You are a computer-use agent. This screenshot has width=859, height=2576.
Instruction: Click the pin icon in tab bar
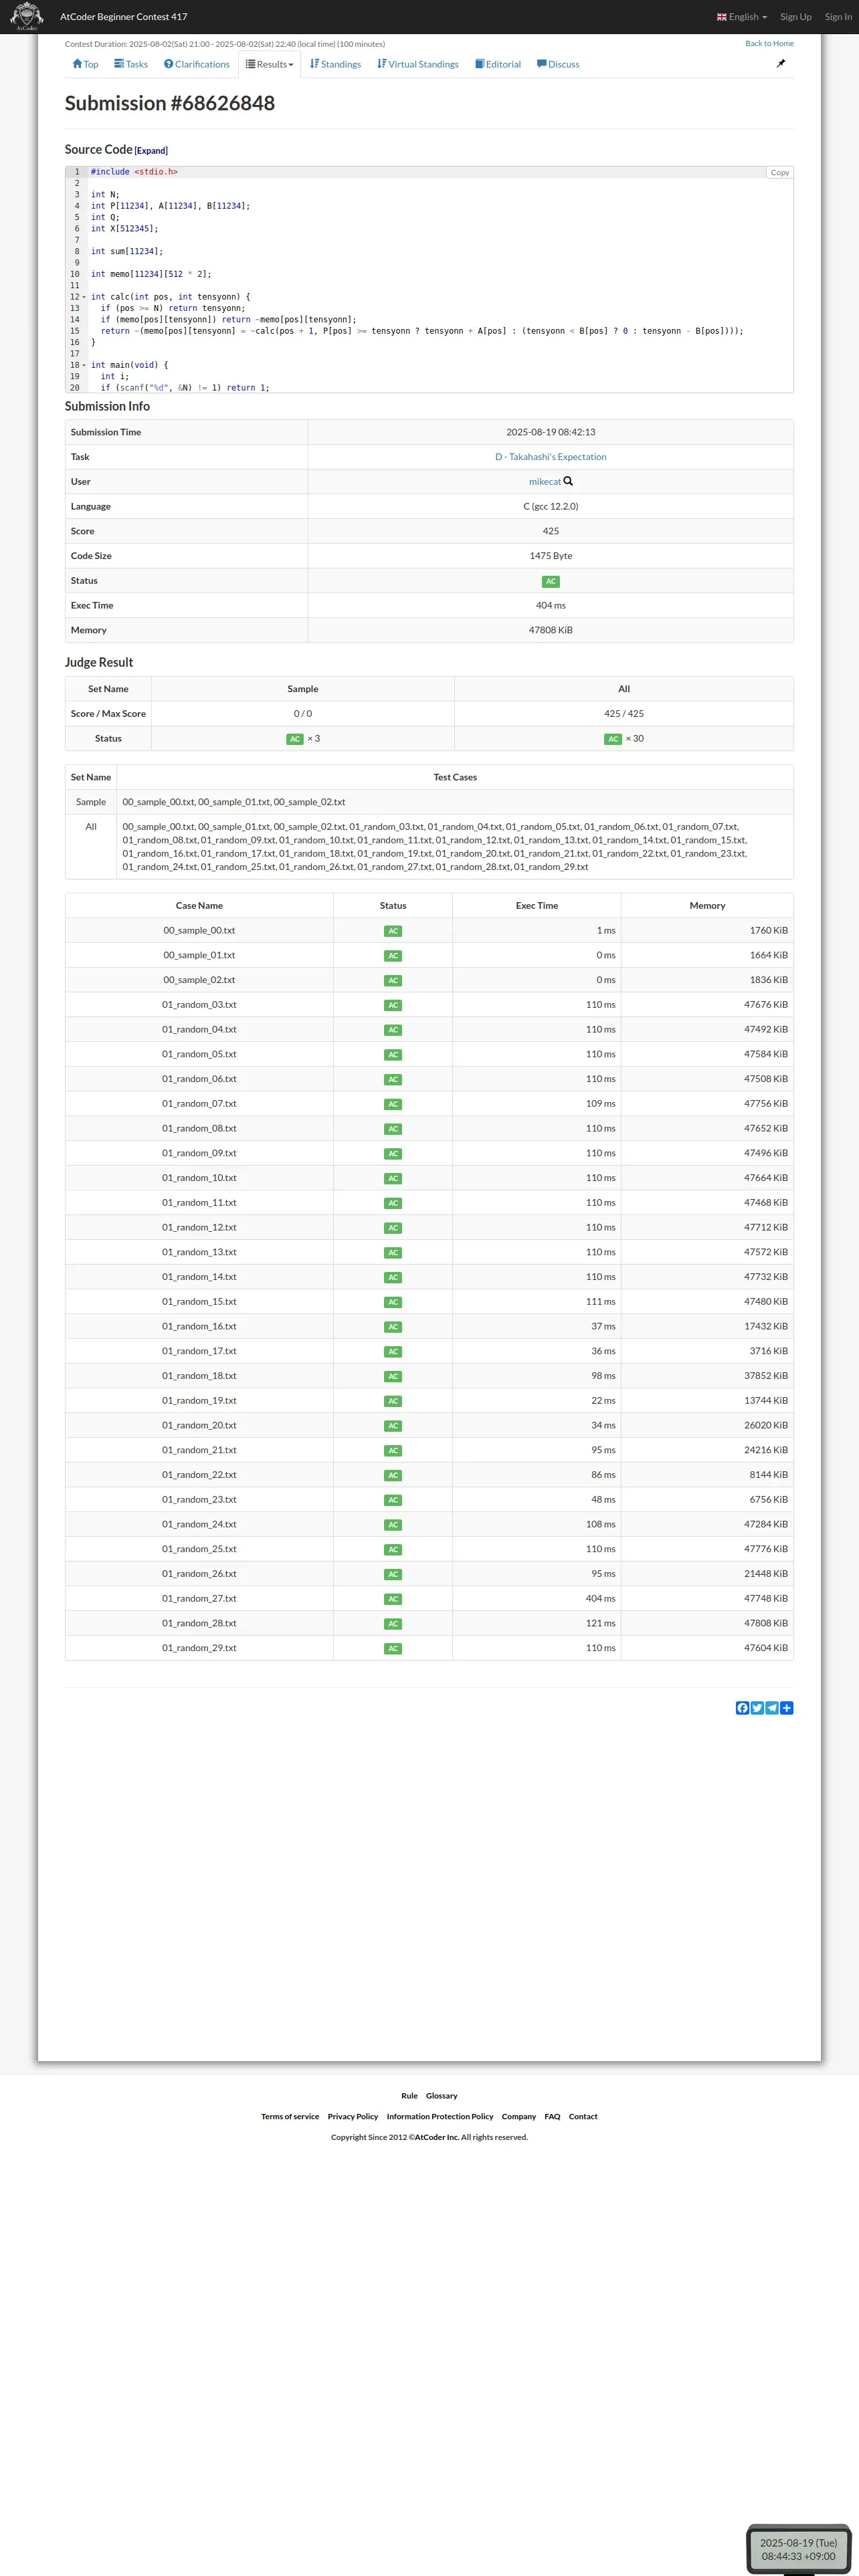781,63
